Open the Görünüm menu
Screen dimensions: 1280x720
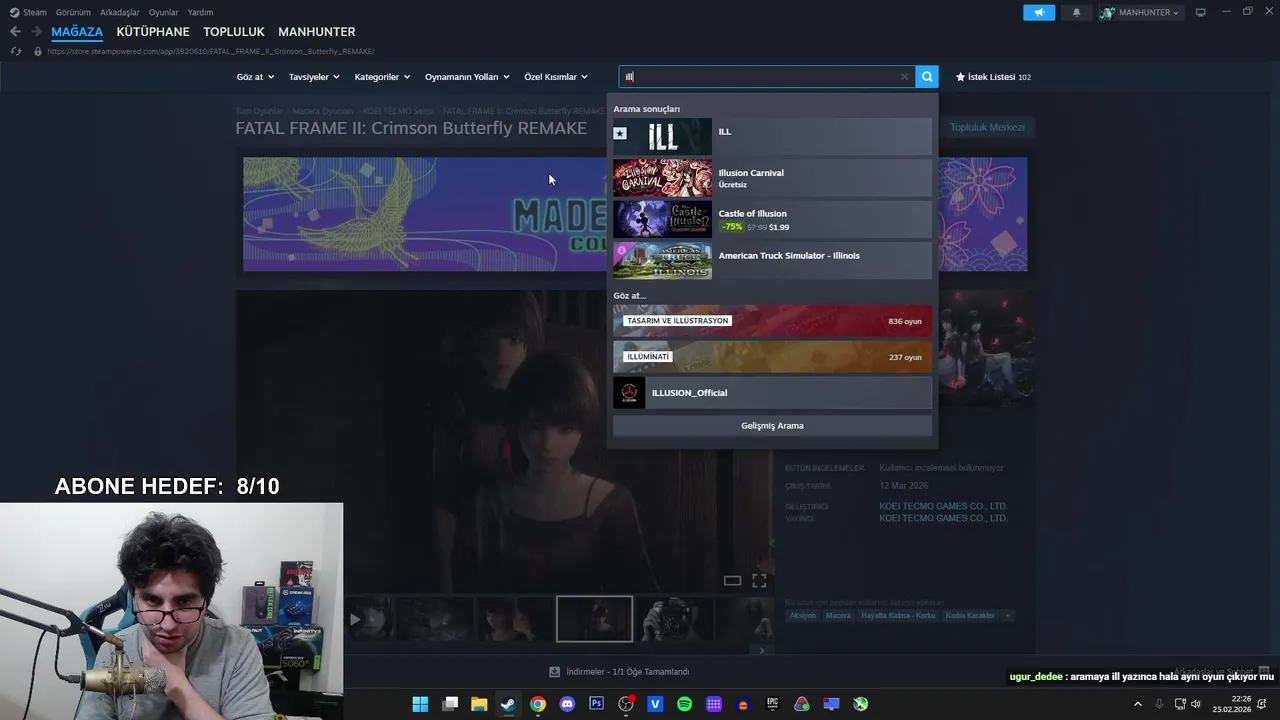(x=73, y=12)
